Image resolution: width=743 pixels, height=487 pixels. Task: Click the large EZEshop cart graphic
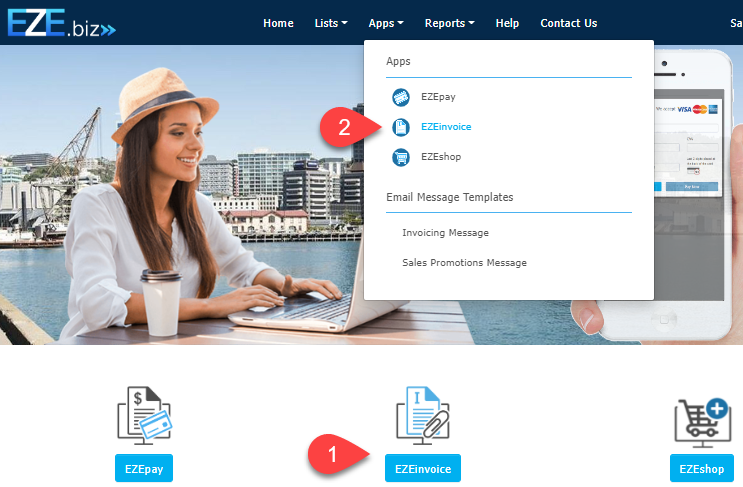(702, 416)
